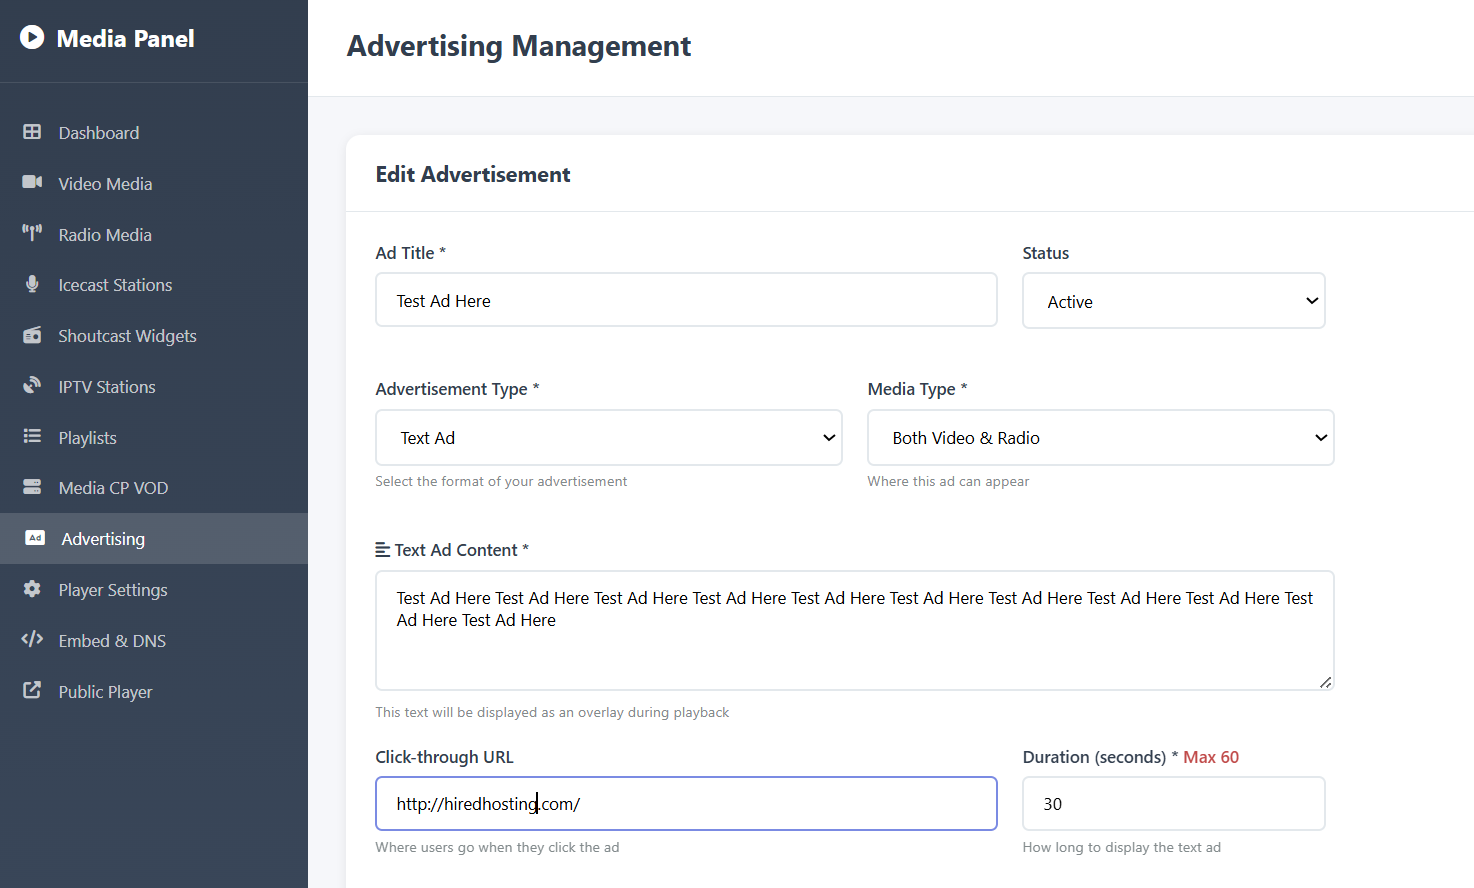Viewport: 1474px width, 888px height.
Task: Click inside the Text Ad Content textarea
Action: 854,650
